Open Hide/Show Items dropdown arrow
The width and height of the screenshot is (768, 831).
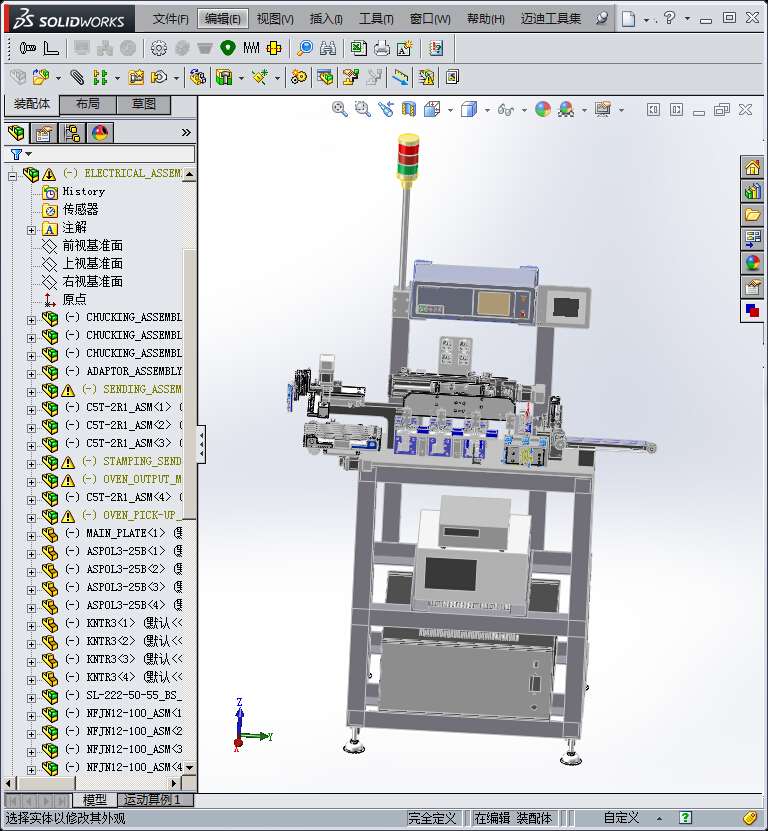click(x=524, y=110)
